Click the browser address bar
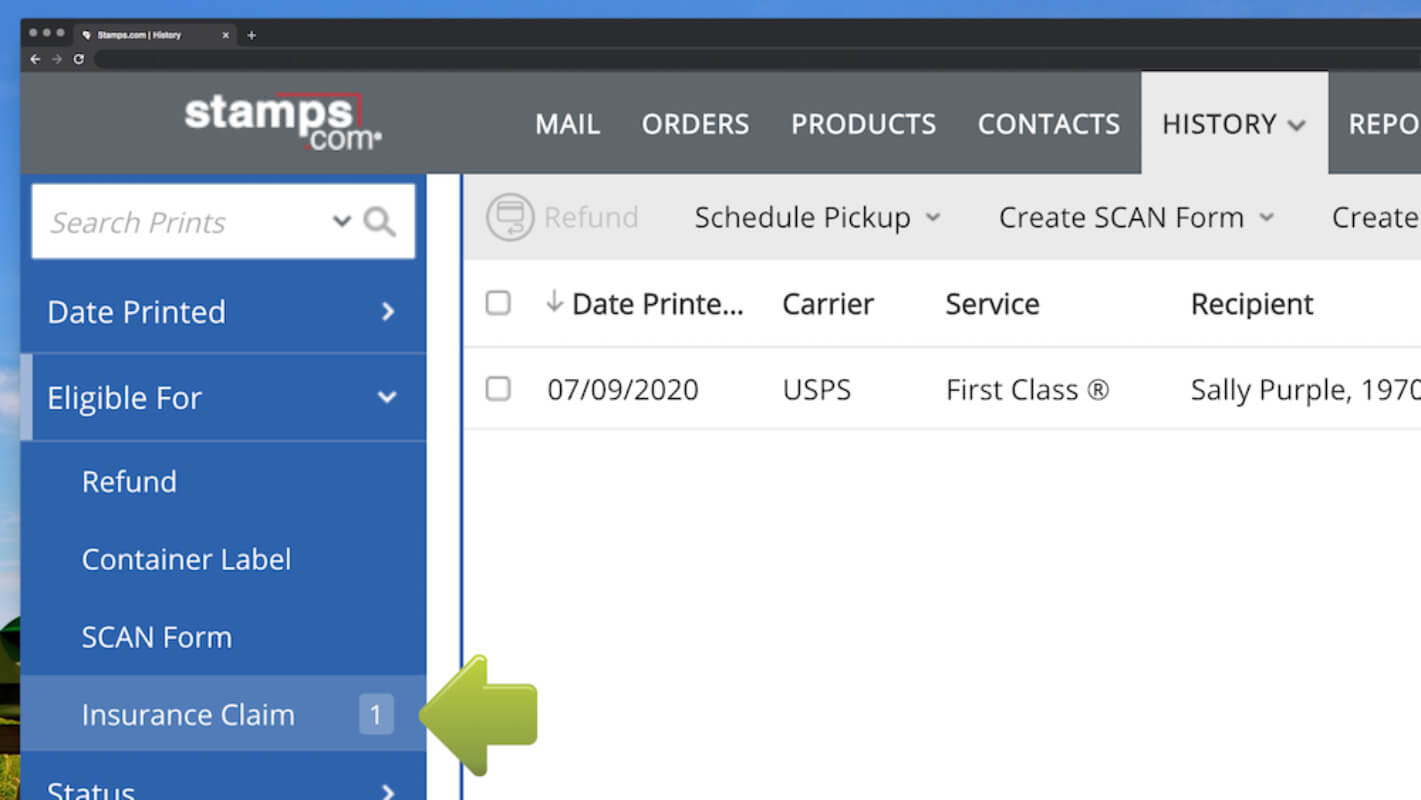Viewport: 1421px width, 800px height. [757, 59]
